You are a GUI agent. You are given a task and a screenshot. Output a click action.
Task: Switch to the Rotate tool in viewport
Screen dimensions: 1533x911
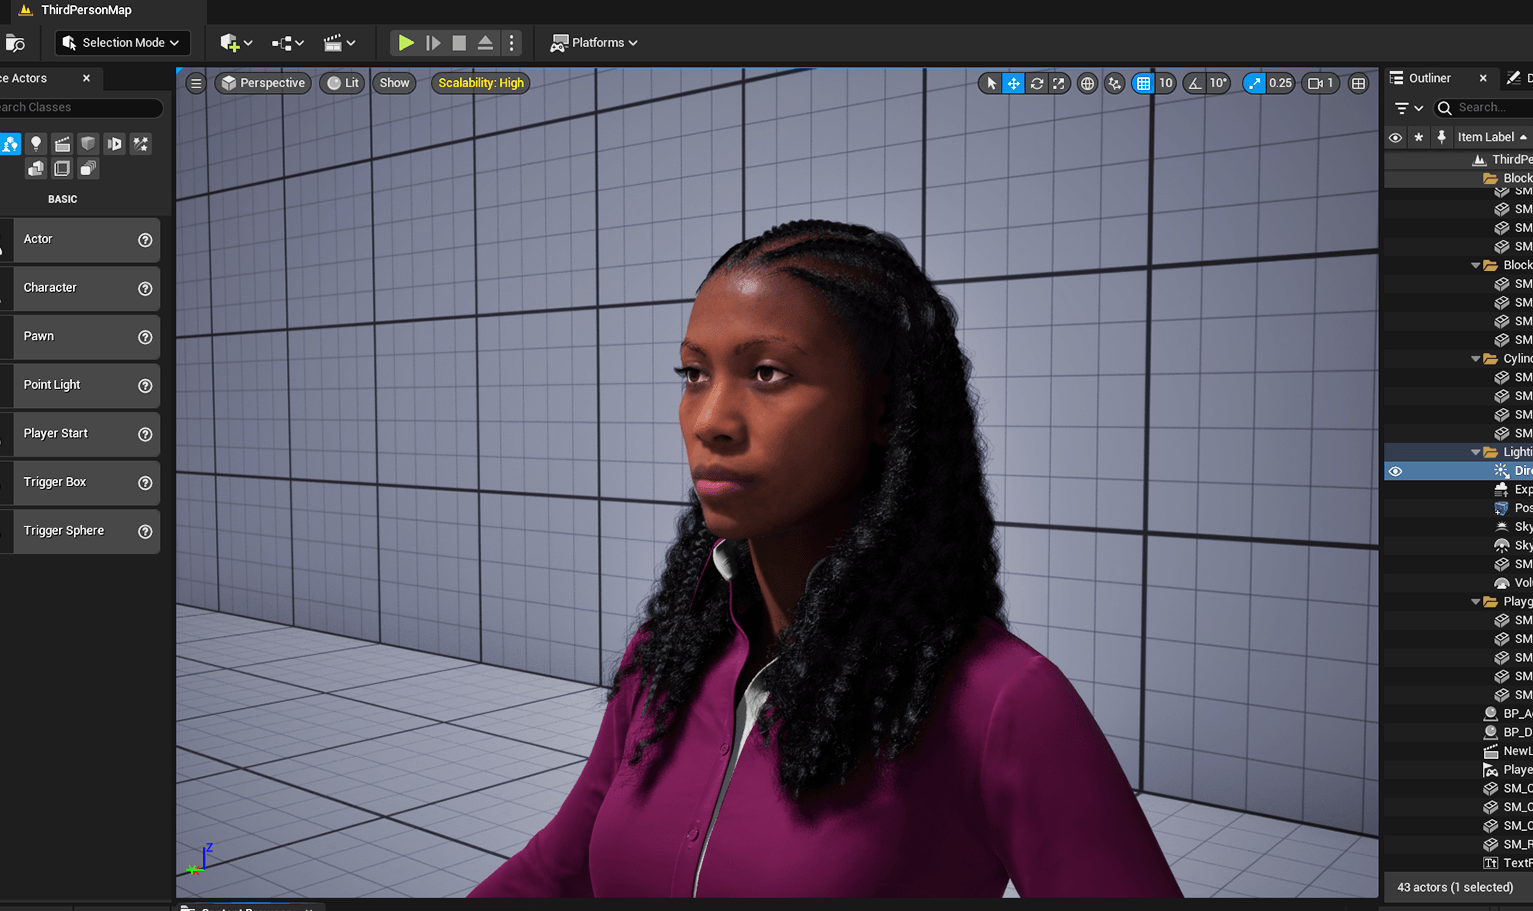pyautogui.click(x=1036, y=83)
